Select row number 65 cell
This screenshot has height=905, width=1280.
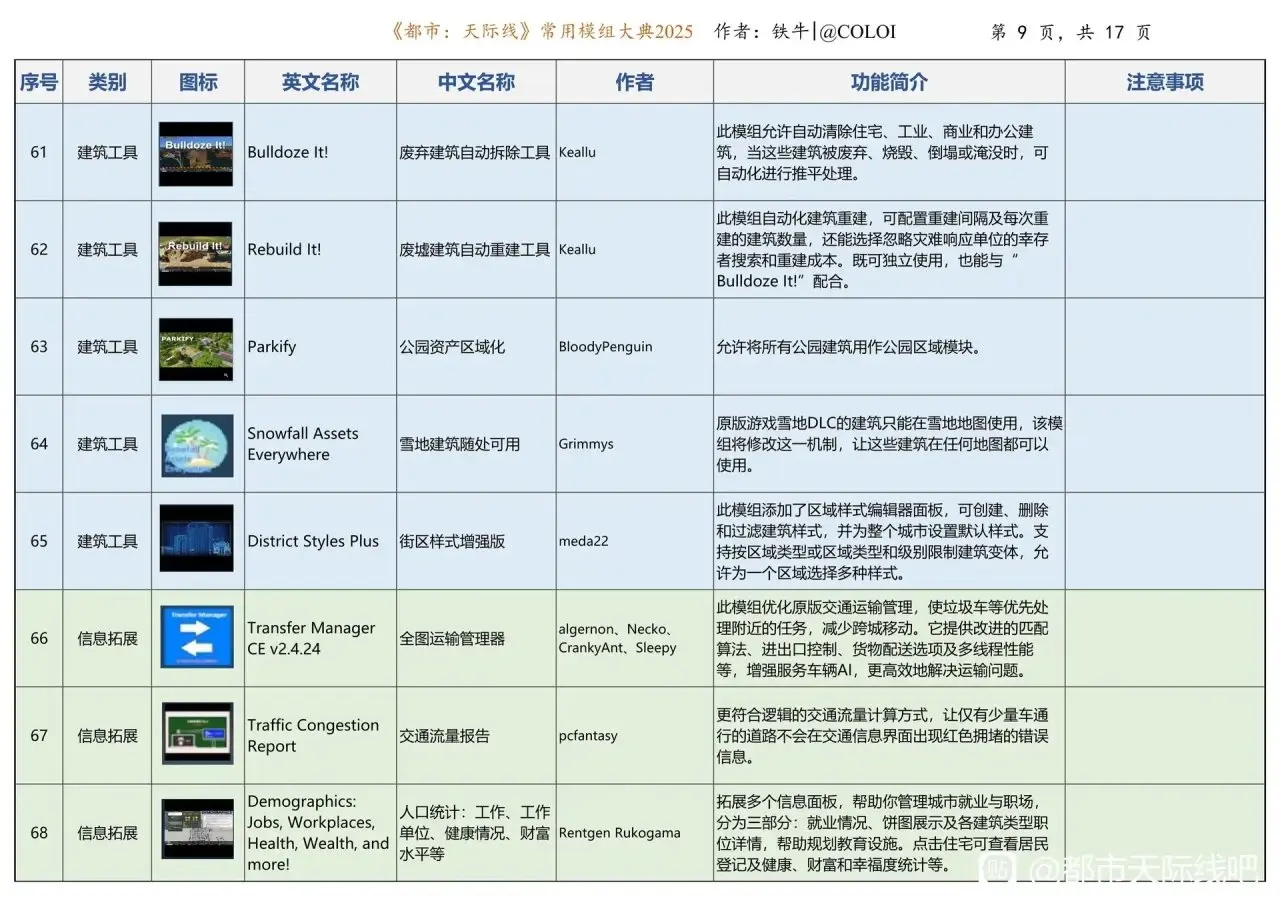(39, 541)
